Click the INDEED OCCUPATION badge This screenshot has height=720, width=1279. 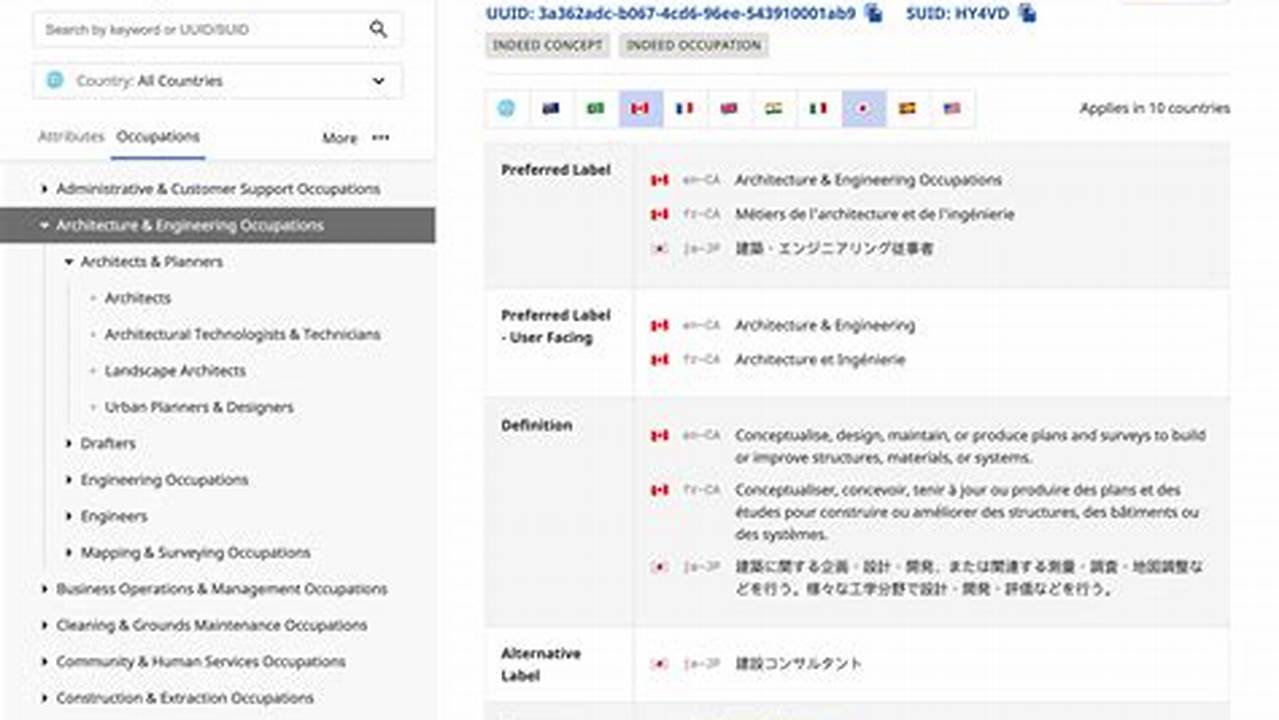tap(693, 45)
